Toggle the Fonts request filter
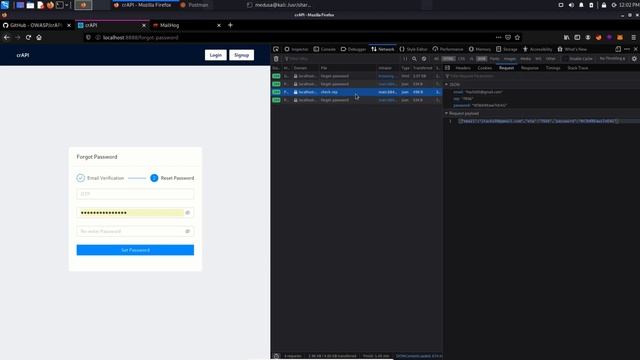Image resolution: width=640 pixels, height=360 pixels. 494,59
